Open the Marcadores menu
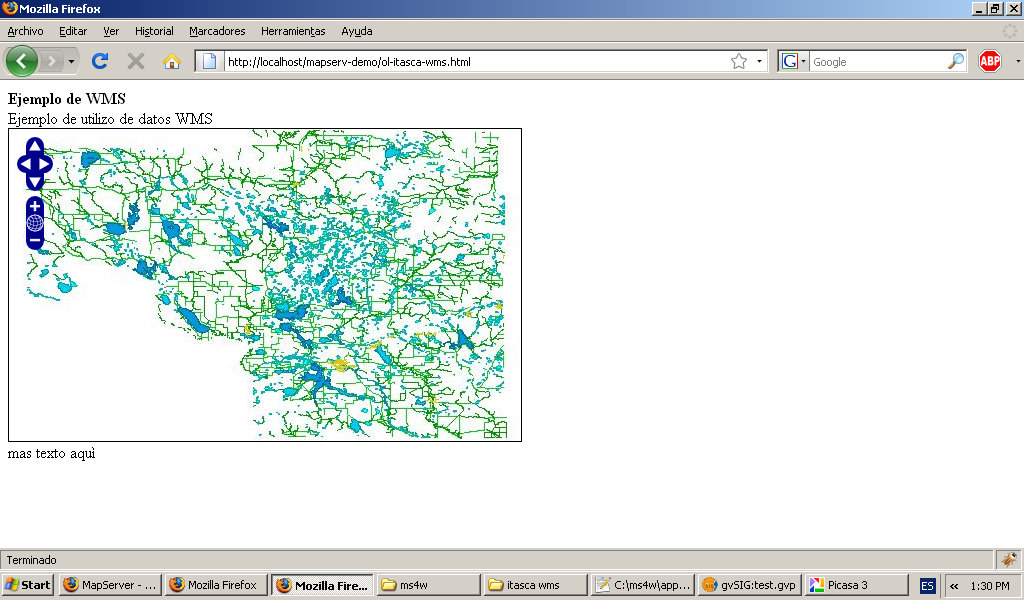This screenshot has height=600, width=1024. [217, 31]
